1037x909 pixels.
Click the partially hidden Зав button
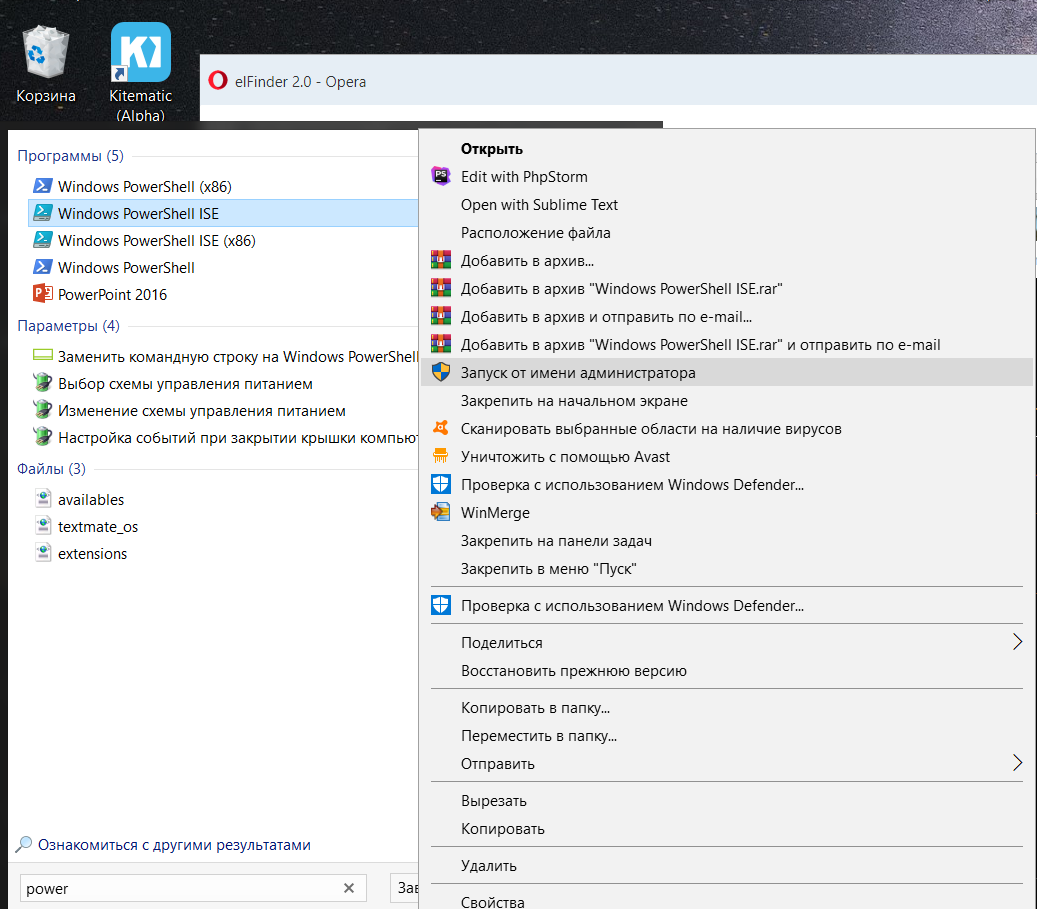pos(405,888)
